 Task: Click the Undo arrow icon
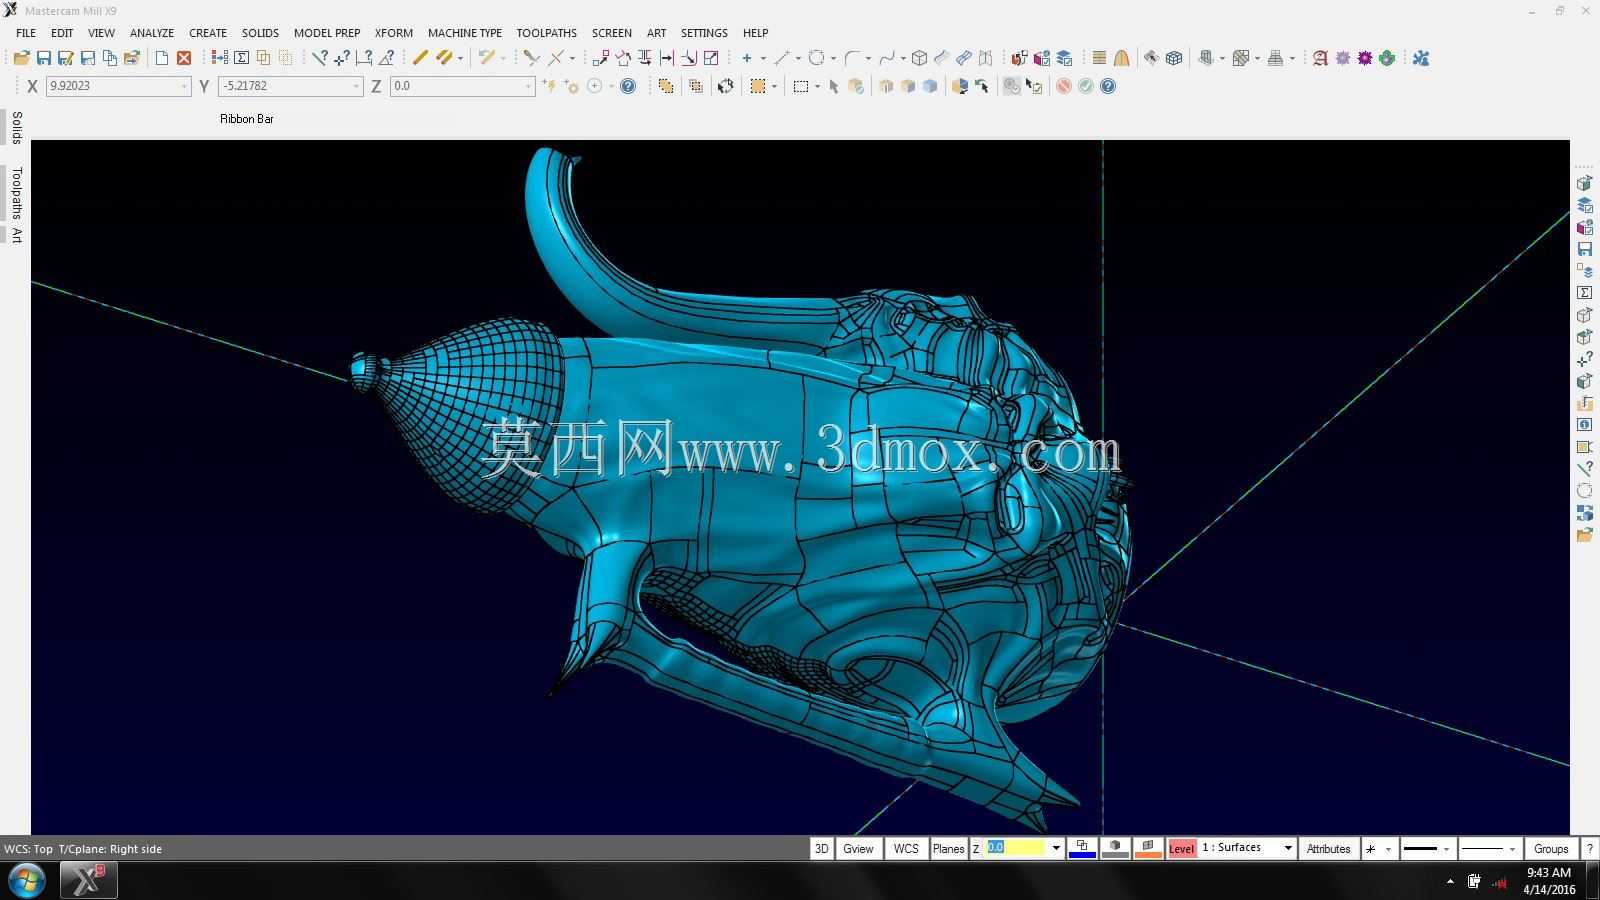[486, 58]
